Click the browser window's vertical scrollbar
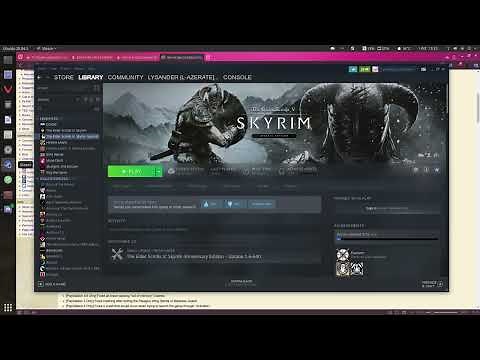Viewport: 480px width, 360px height. (478, 108)
